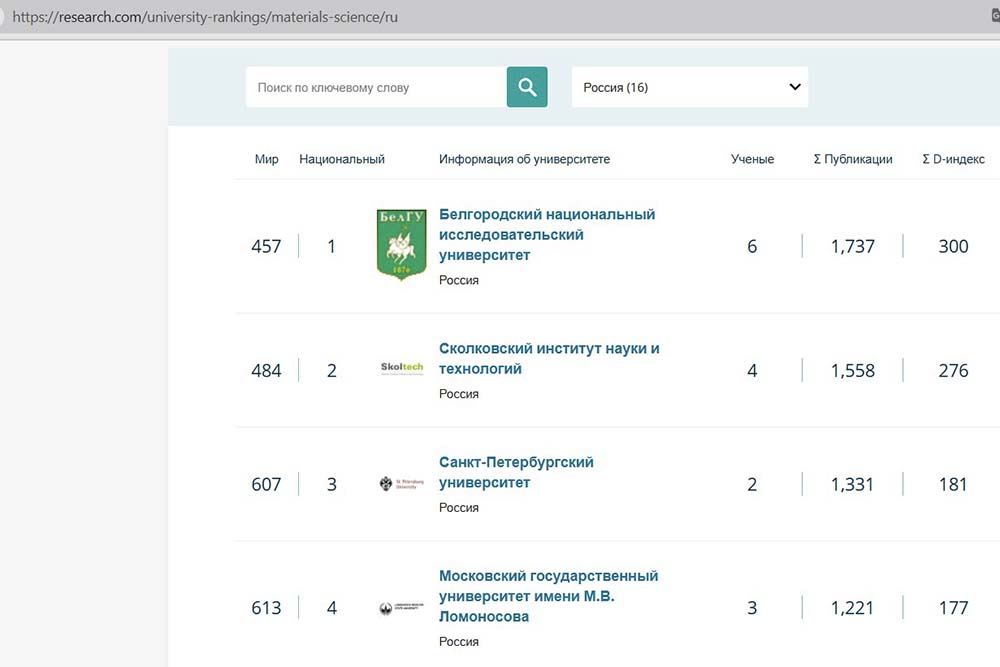The image size is (1000, 667).
Task: Click the St. Petersburg University logo
Action: (402, 484)
